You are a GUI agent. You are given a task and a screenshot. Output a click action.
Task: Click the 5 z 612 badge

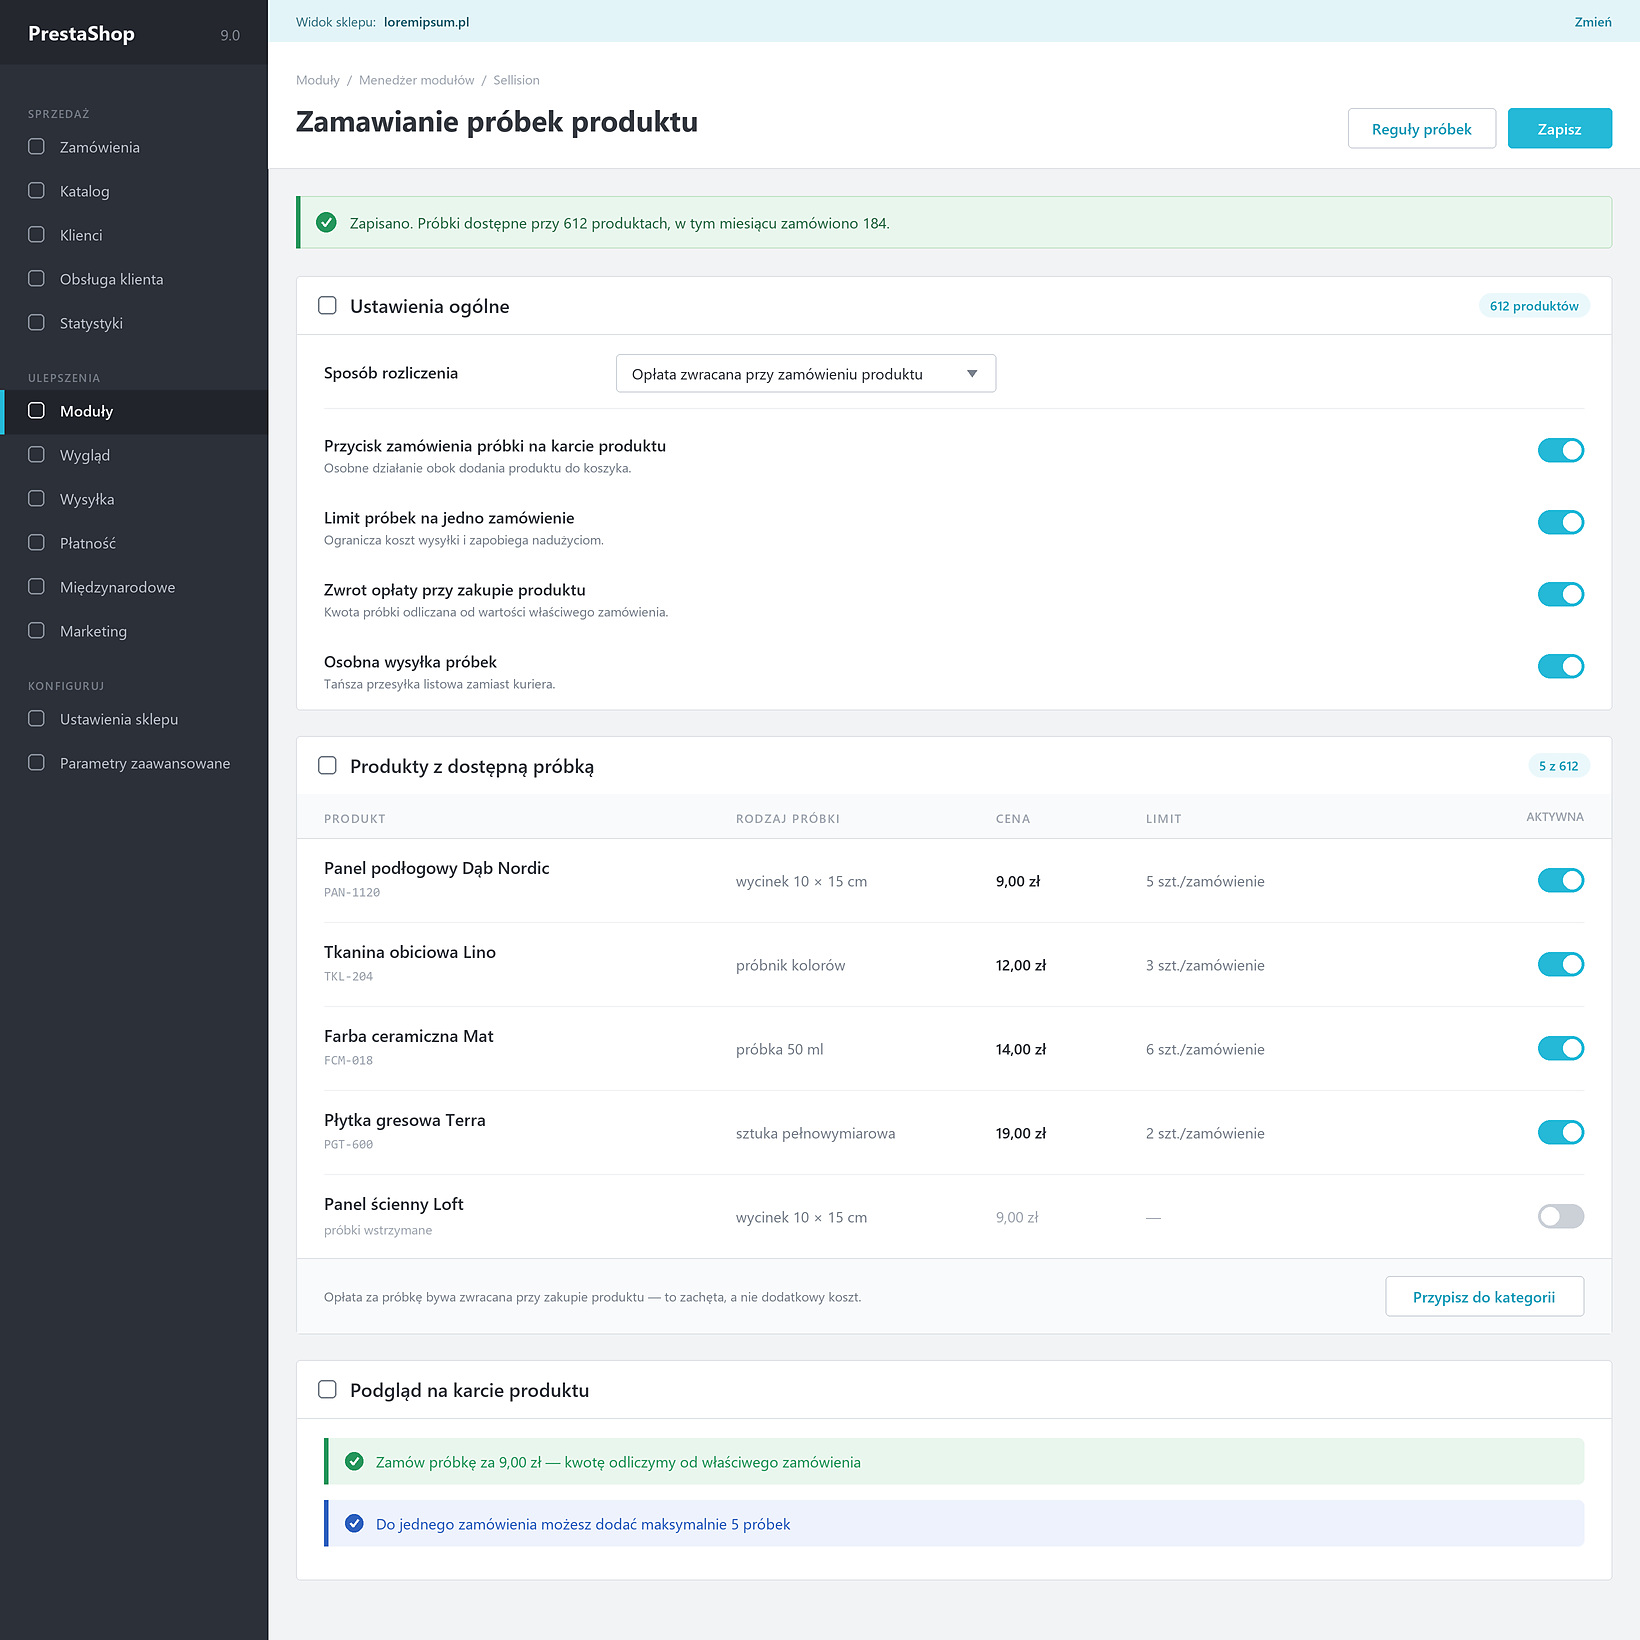click(x=1558, y=766)
